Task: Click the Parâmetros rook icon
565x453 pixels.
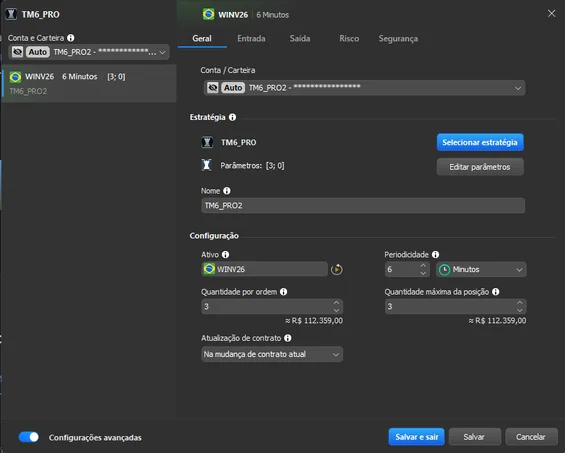Action: 206,165
